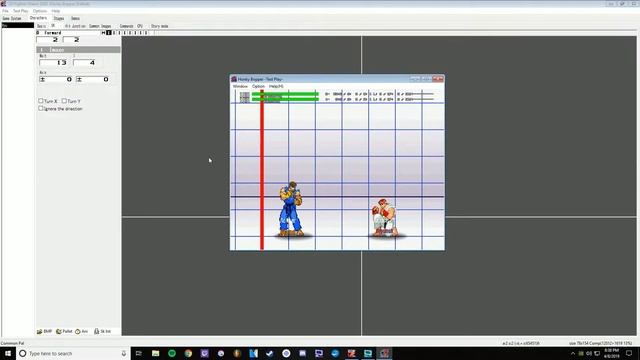The width and height of the screenshot is (640, 360).
Task: Click the first ±0 axis offset field
Action: tap(56, 79)
